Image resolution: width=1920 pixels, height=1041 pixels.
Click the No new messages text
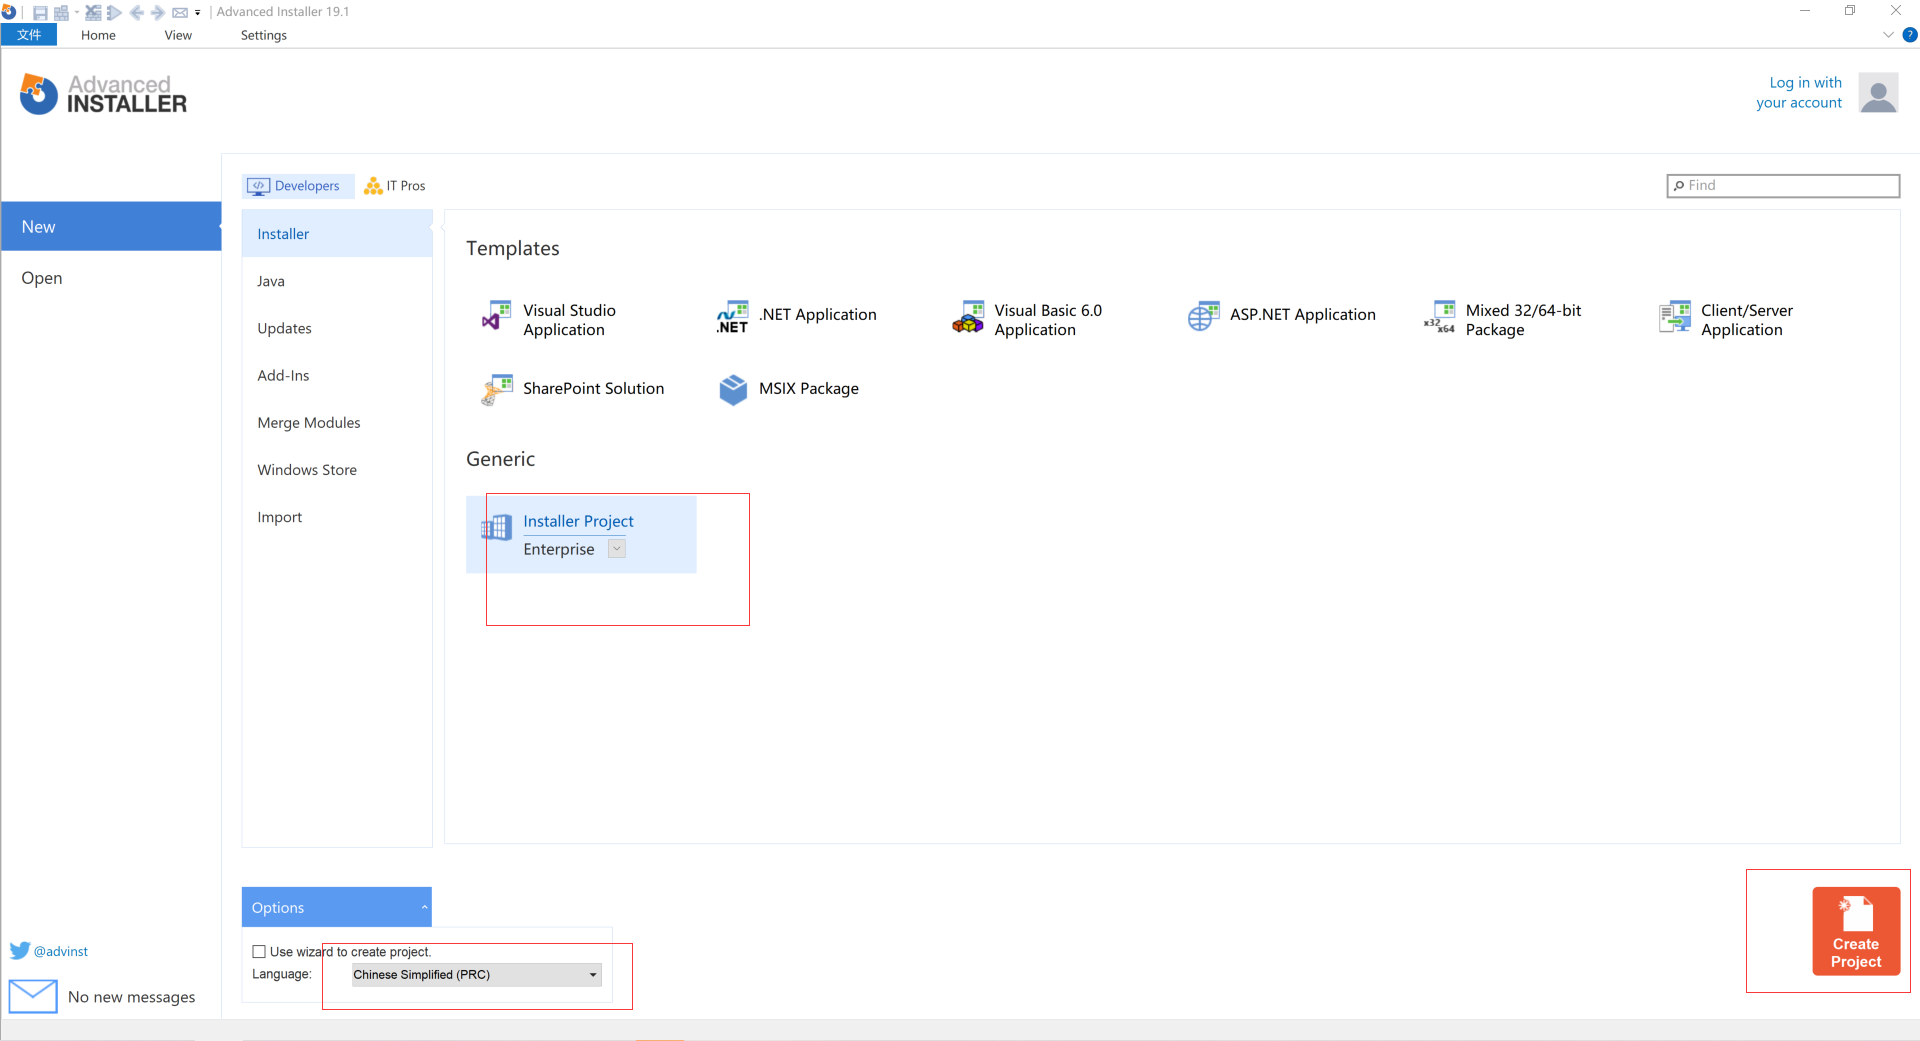click(131, 997)
